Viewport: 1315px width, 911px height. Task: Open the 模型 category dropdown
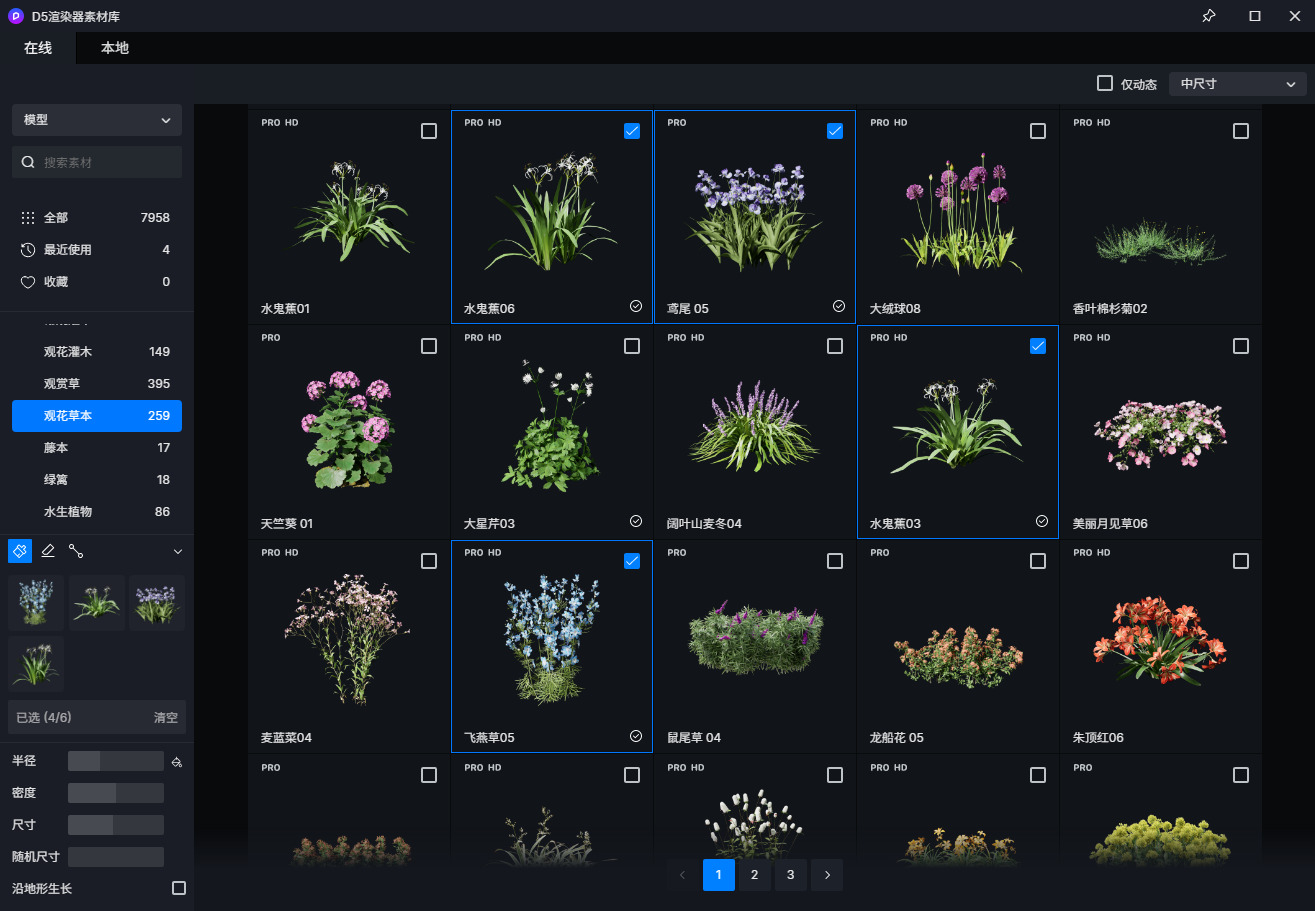pos(97,120)
